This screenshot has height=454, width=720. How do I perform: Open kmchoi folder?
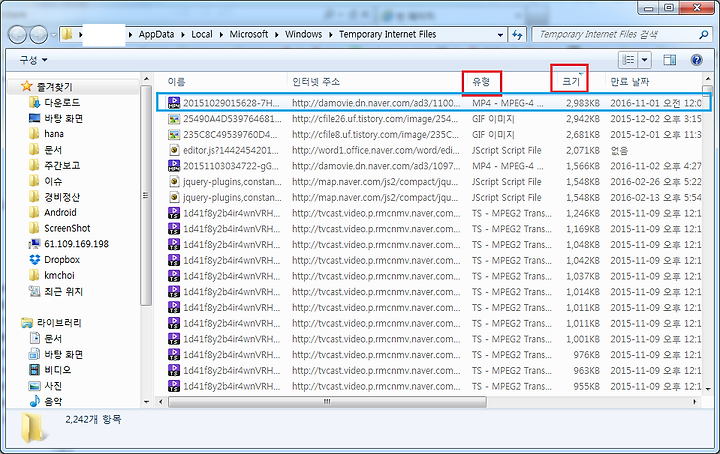click(x=51, y=275)
